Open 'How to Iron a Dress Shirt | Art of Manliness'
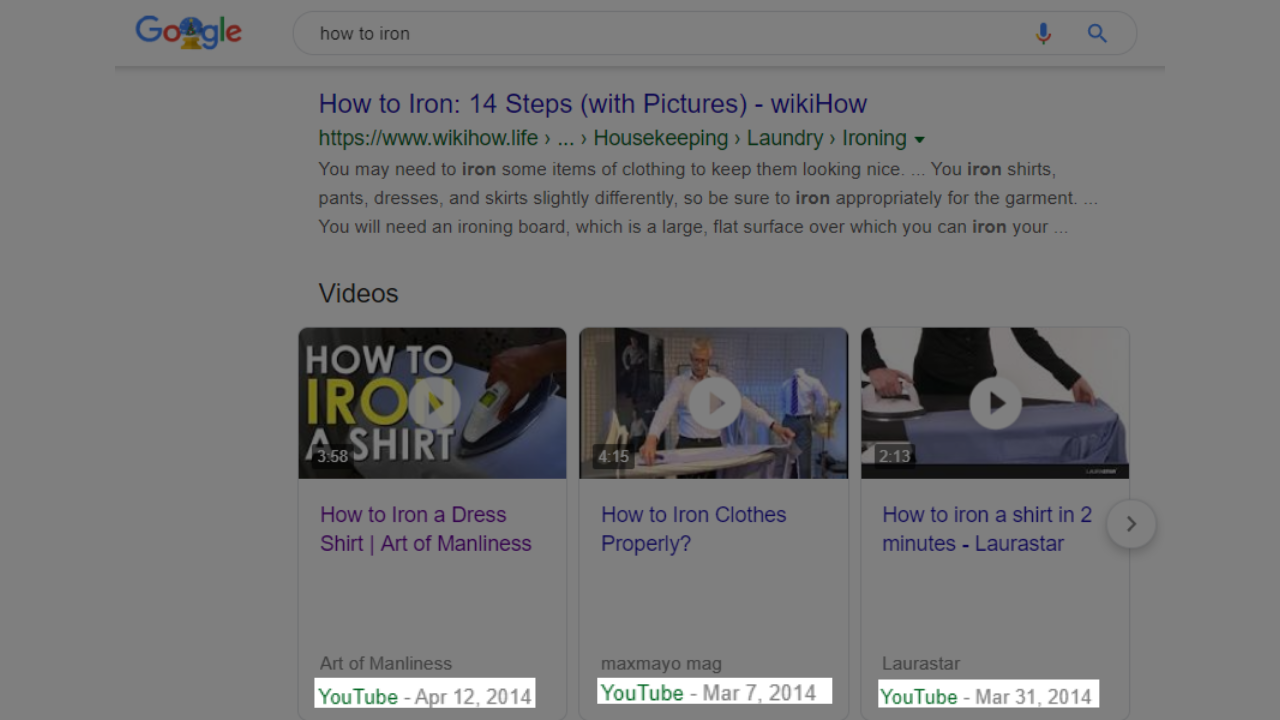 click(426, 529)
